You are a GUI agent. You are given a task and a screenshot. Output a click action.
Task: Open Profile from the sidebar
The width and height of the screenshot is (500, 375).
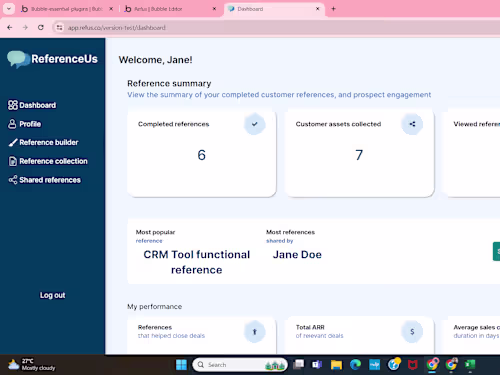pos(24,124)
